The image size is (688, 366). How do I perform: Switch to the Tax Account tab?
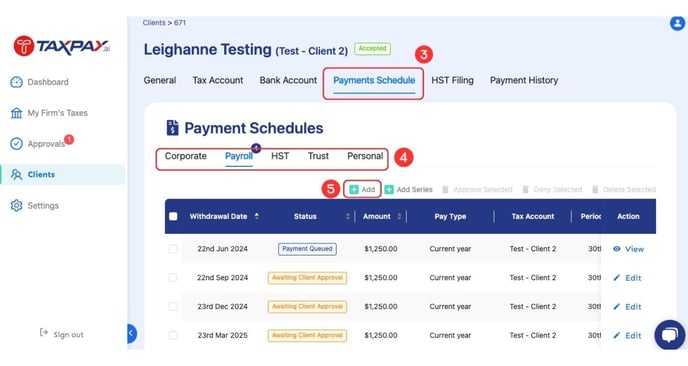pyautogui.click(x=218, y=80)
